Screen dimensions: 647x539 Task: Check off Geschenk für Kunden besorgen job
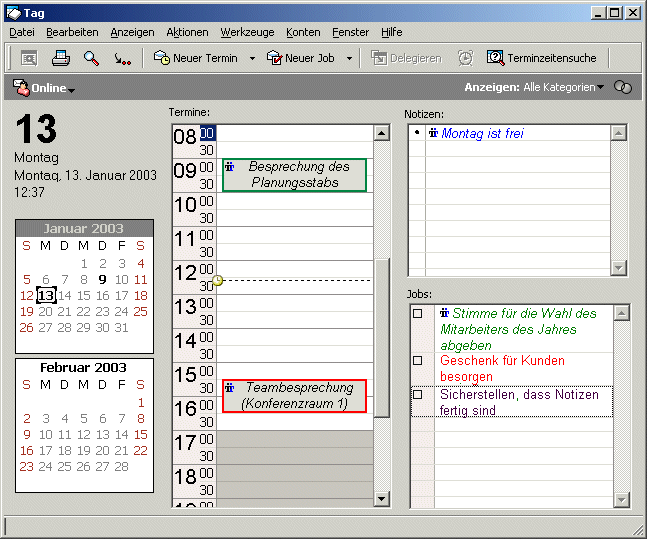[x=418, y=361]
